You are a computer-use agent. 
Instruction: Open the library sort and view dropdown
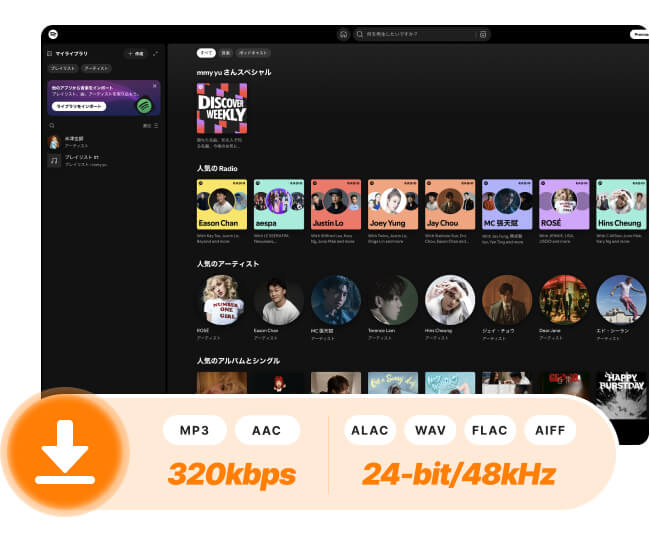(150, 126)
